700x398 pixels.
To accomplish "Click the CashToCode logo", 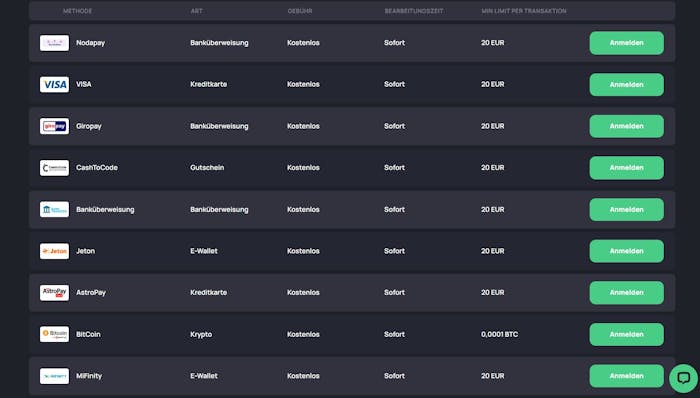I will point(54,168).
